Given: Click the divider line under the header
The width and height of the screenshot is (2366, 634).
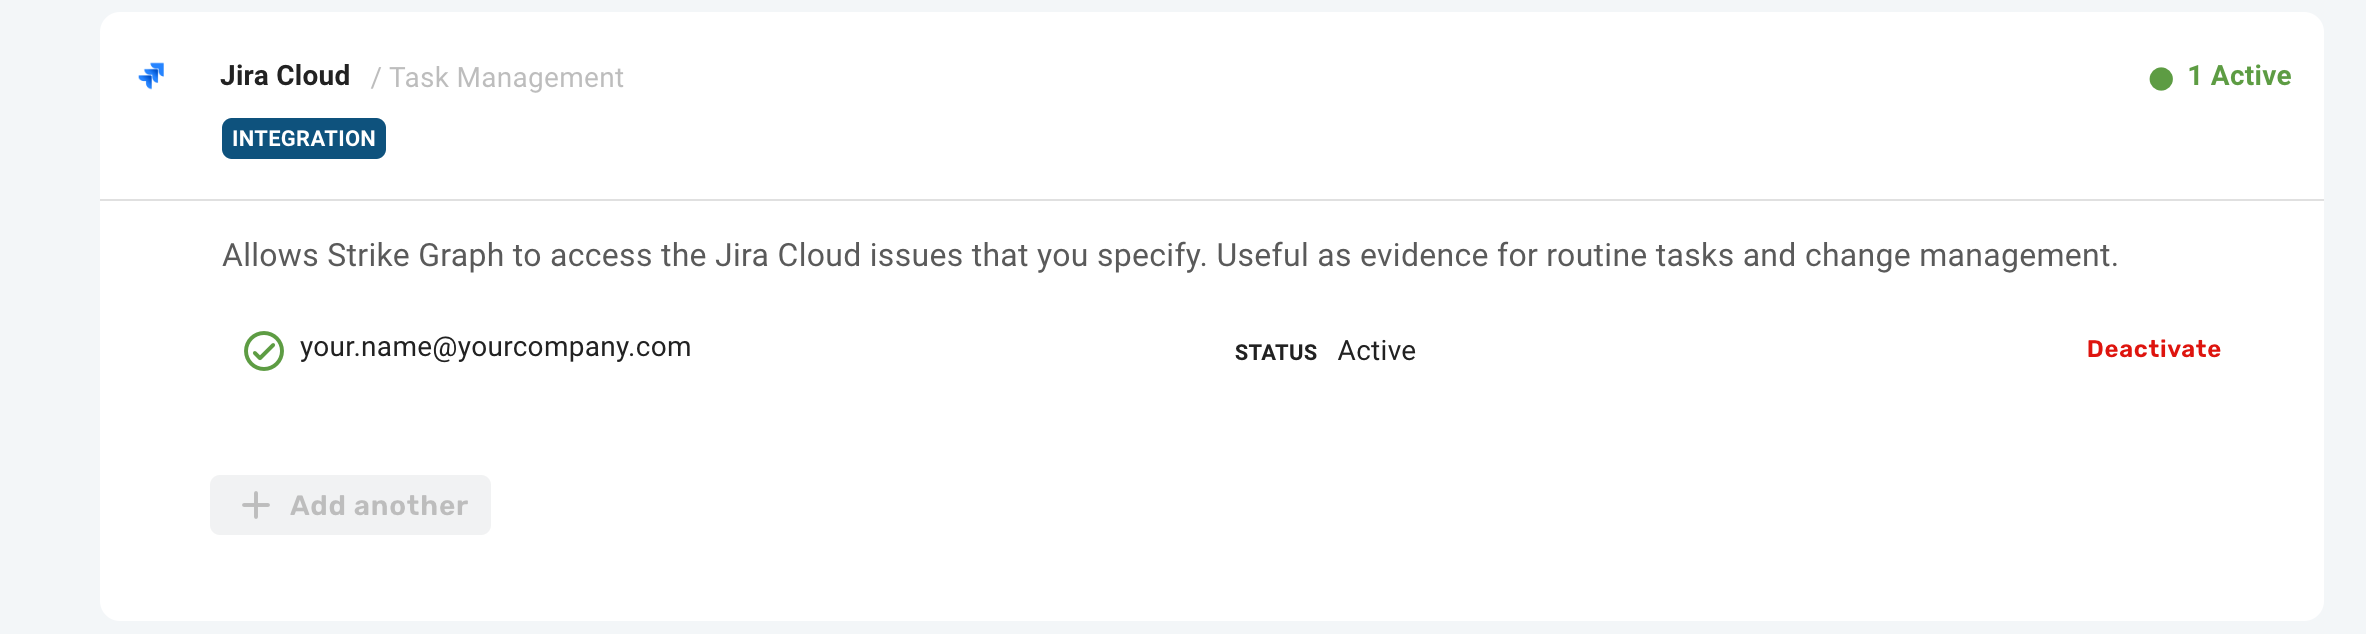Looking at the screenshot, I should (1212, 200).
